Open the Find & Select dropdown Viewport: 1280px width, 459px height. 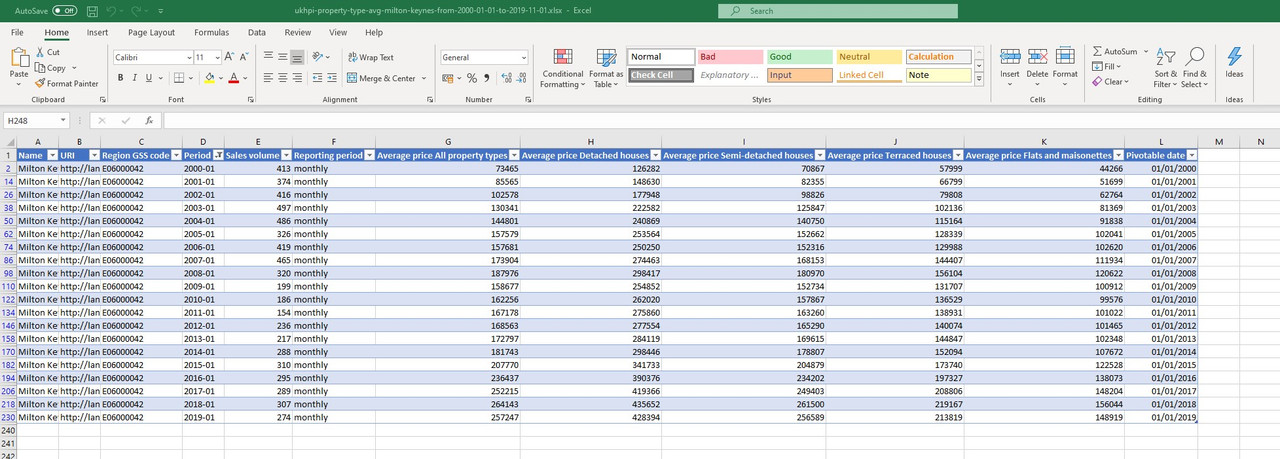1194,66
